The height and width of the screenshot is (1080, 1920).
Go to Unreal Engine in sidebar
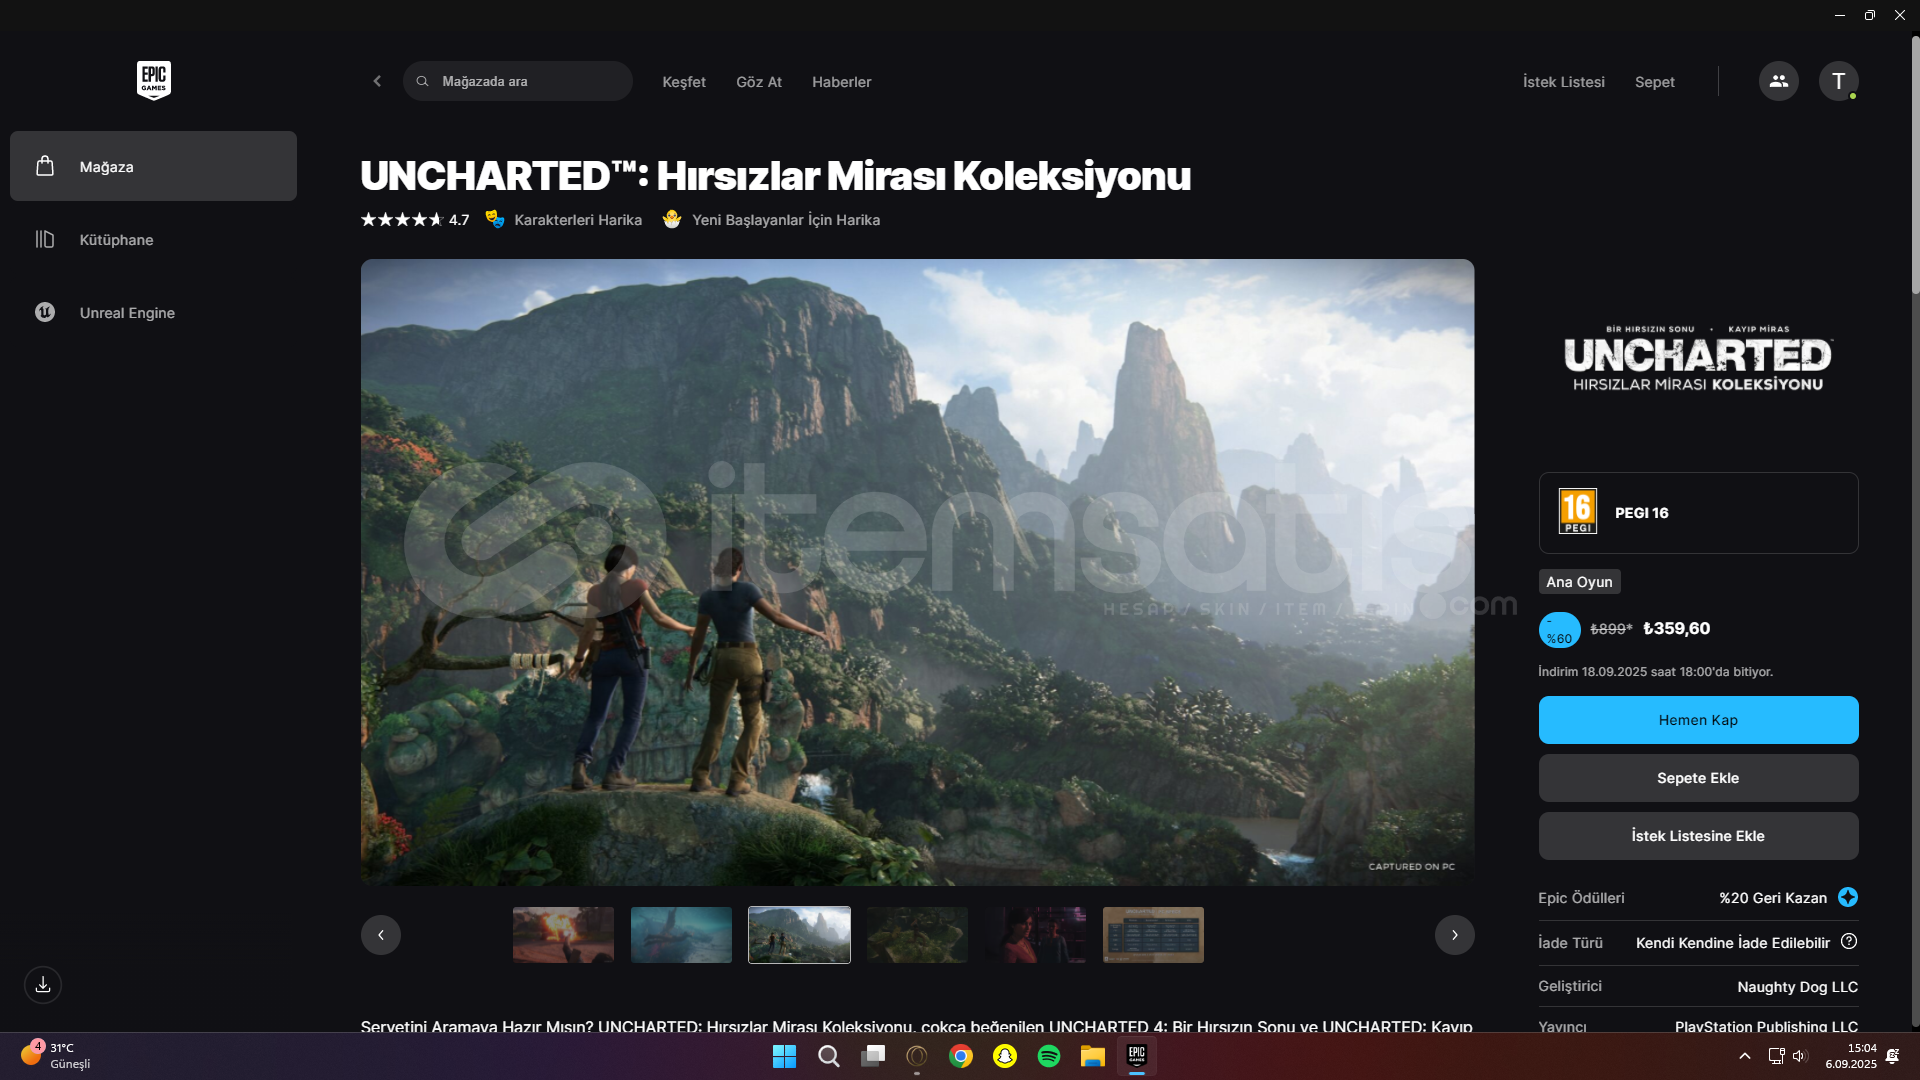(x=127, y=313)
